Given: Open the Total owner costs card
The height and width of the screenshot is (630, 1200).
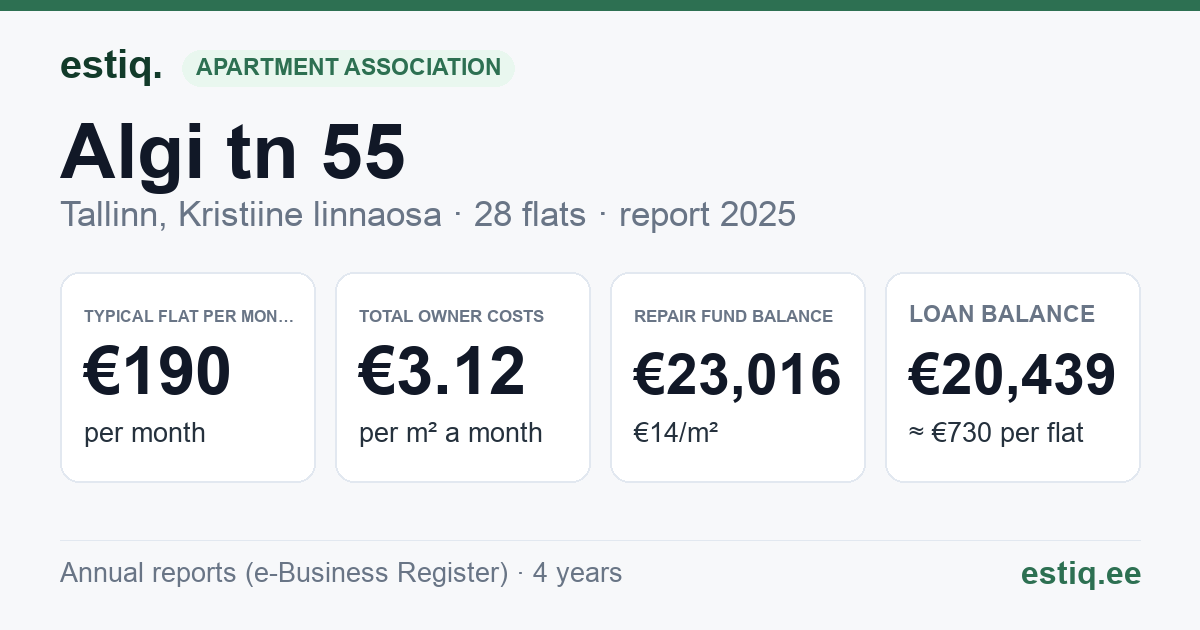Looking at the screenshot, I should 463,377.
